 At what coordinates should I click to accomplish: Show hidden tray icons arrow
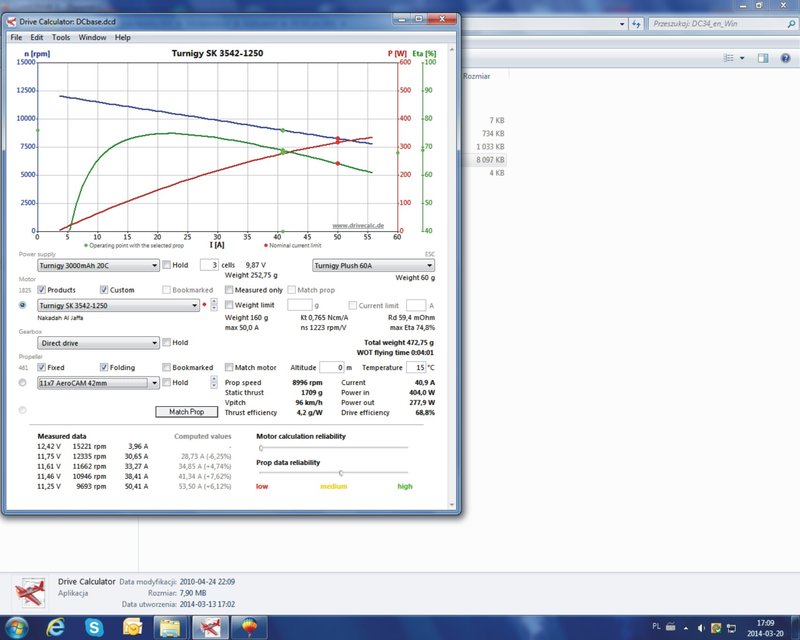pyautogui.click(x=686, y=628)
